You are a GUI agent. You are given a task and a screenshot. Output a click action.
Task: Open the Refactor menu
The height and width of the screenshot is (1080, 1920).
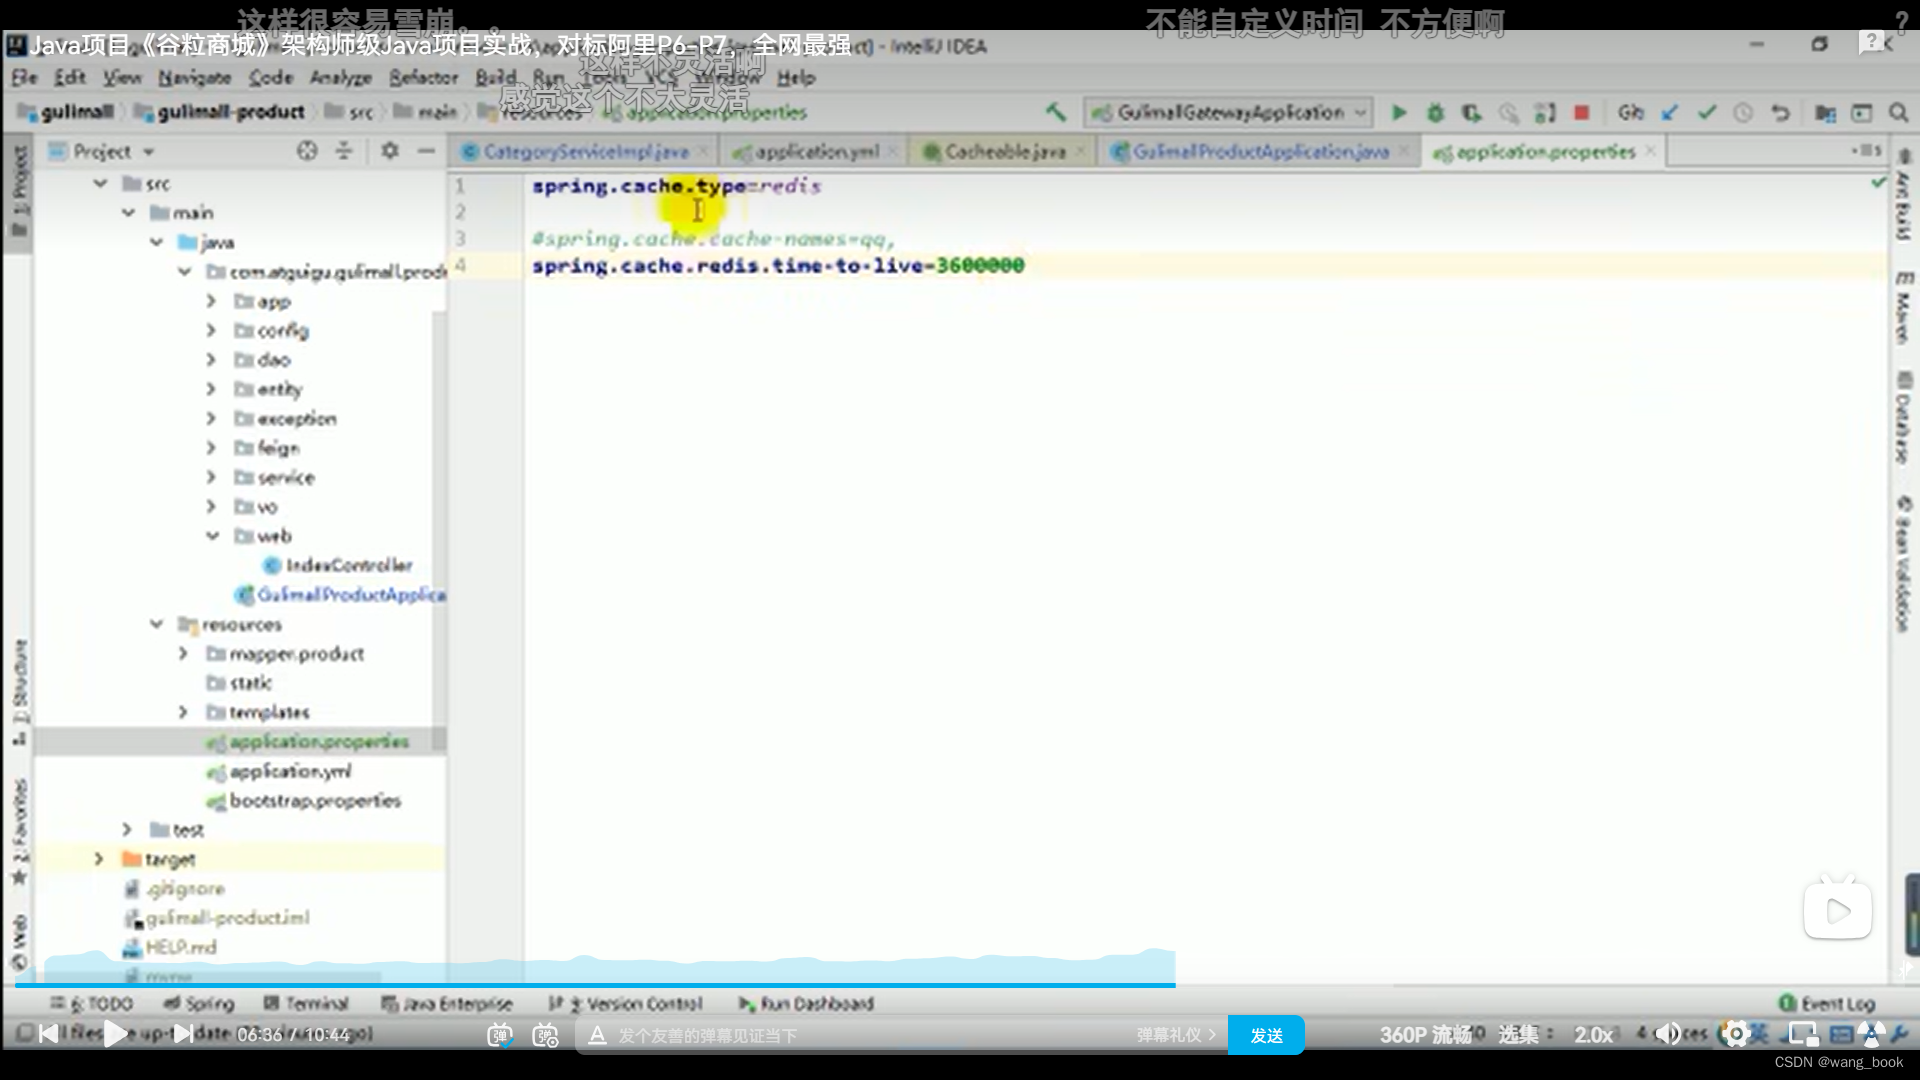coord(423,77)
